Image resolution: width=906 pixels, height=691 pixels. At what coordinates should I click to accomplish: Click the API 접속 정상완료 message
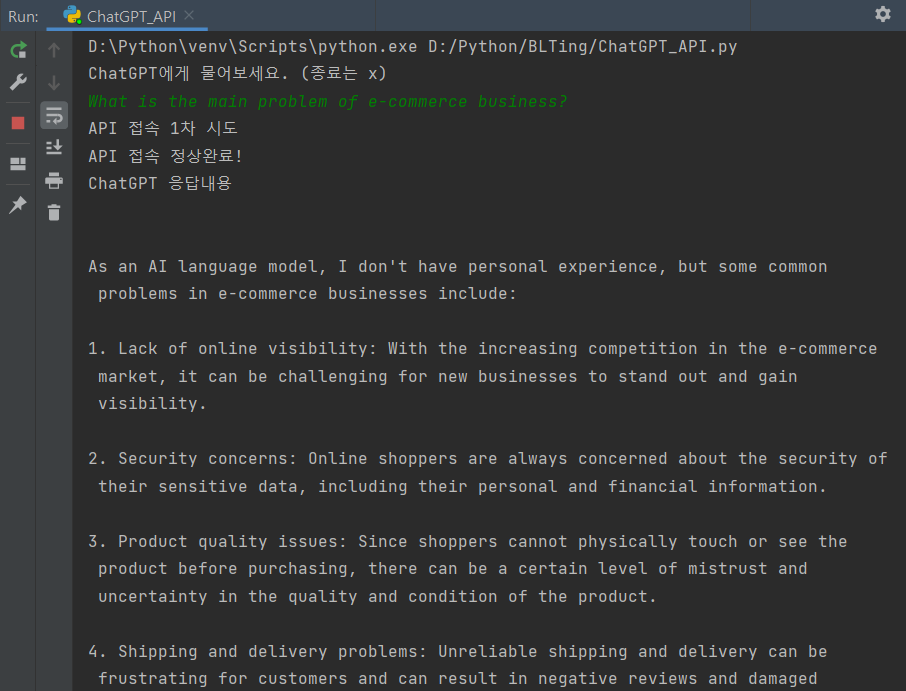165,155
